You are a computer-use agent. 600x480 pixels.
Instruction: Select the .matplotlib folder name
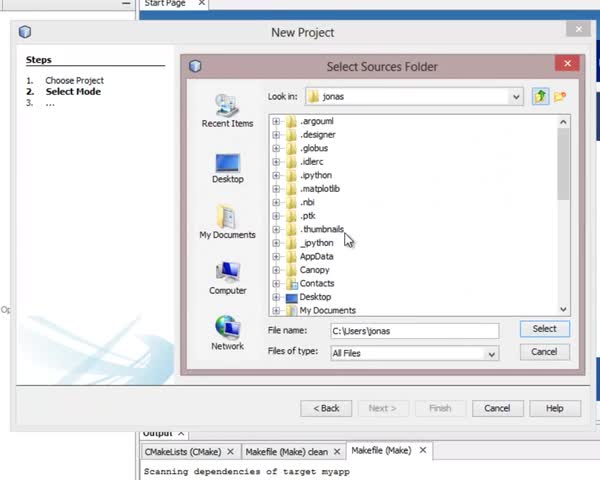[x=320, y=189]
